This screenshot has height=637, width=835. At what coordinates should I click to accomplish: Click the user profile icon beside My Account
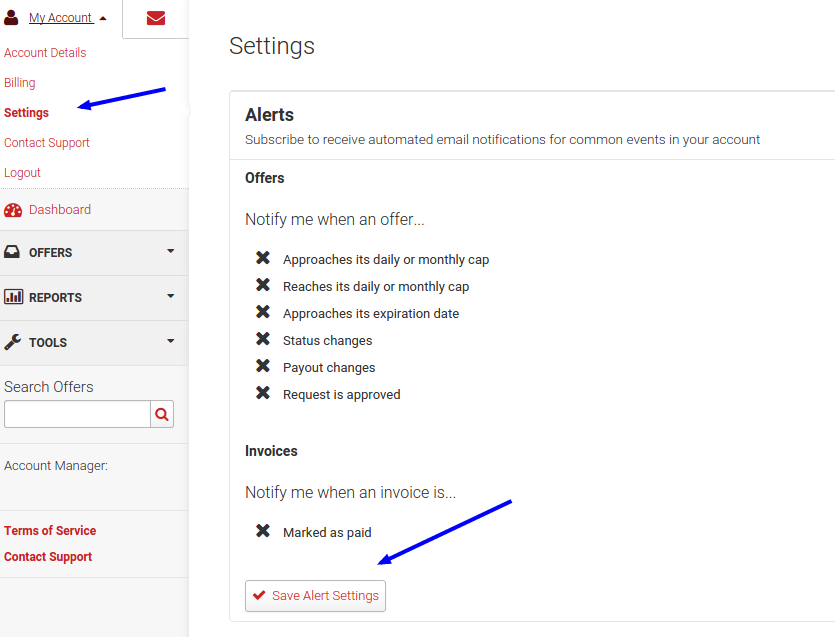11,18
